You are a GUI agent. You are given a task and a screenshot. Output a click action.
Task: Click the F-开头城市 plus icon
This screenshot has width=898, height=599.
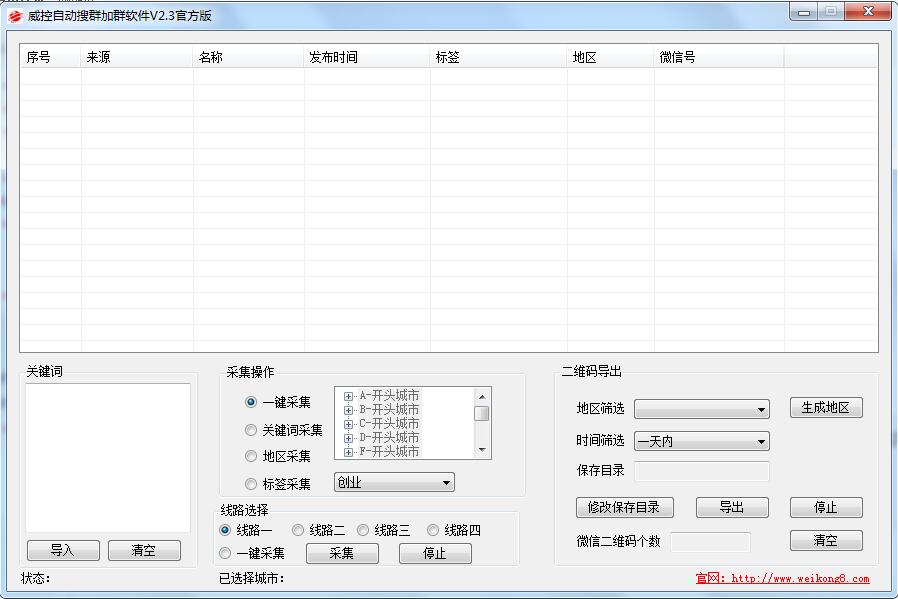tap(349, 452)
